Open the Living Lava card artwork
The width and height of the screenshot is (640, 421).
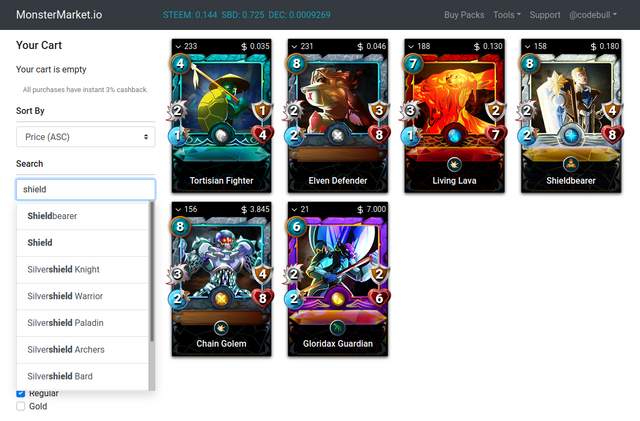(454, 98)
